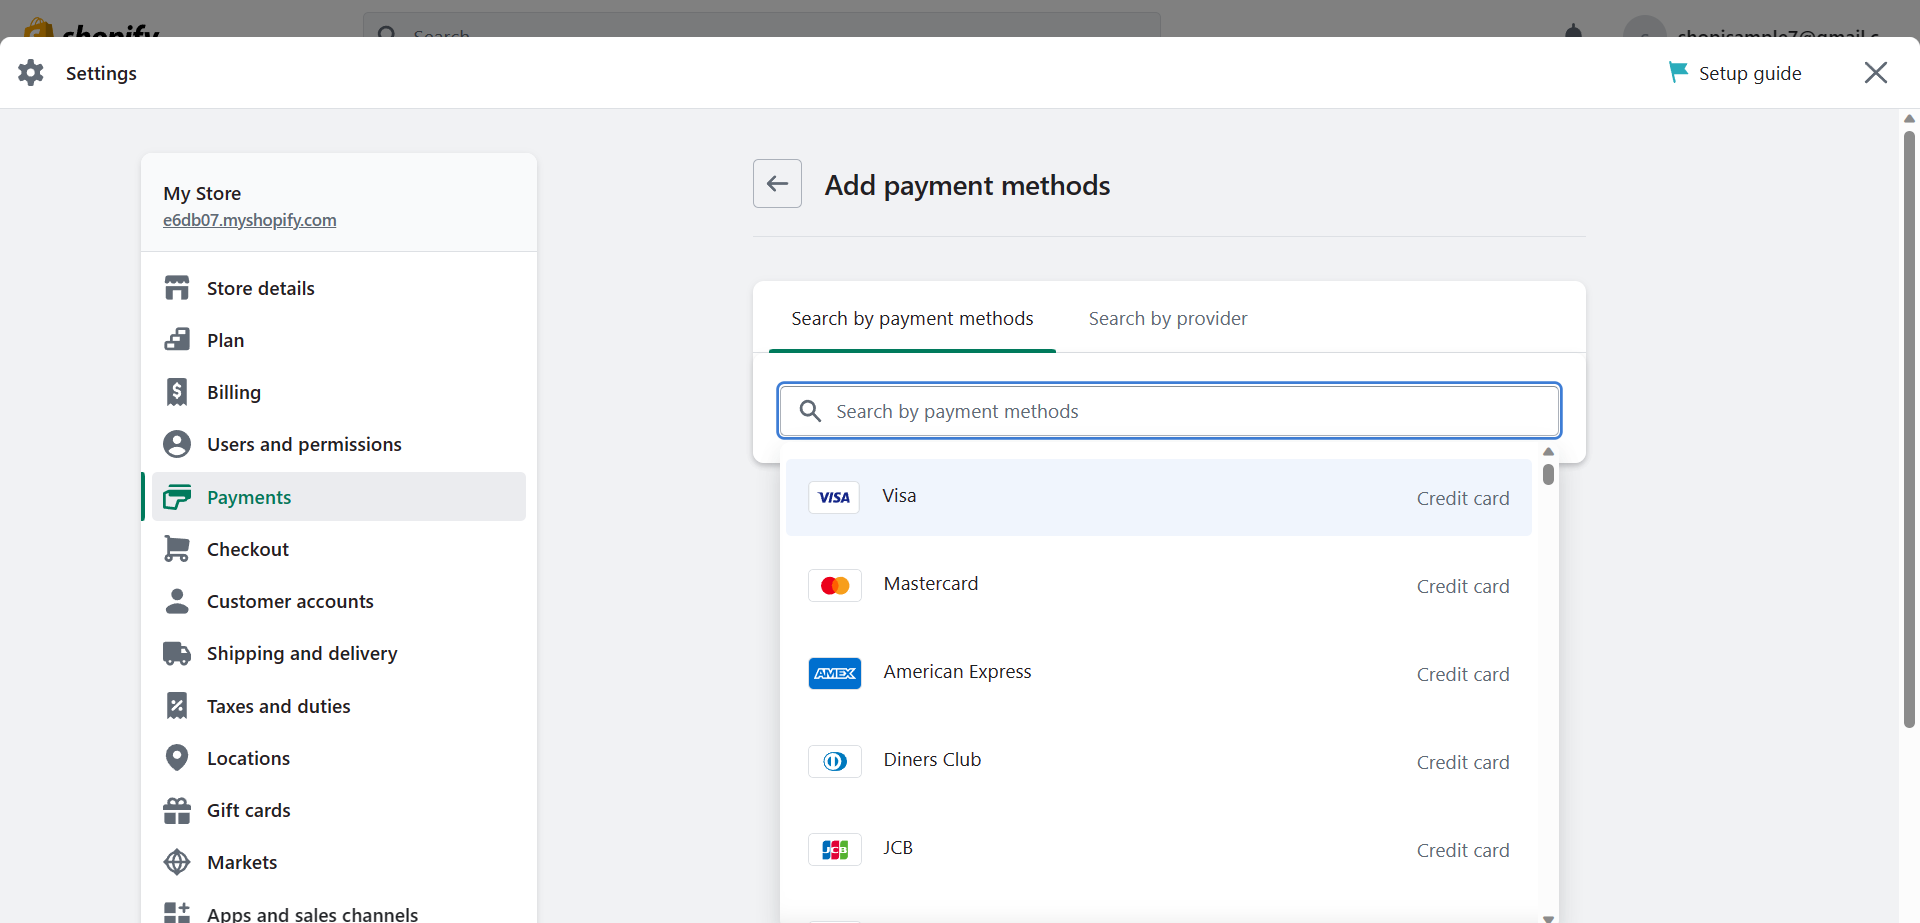Screen dimensions: 1920x923
Task: Click the page scrollbar up arrow
Action: point(1909,118)
